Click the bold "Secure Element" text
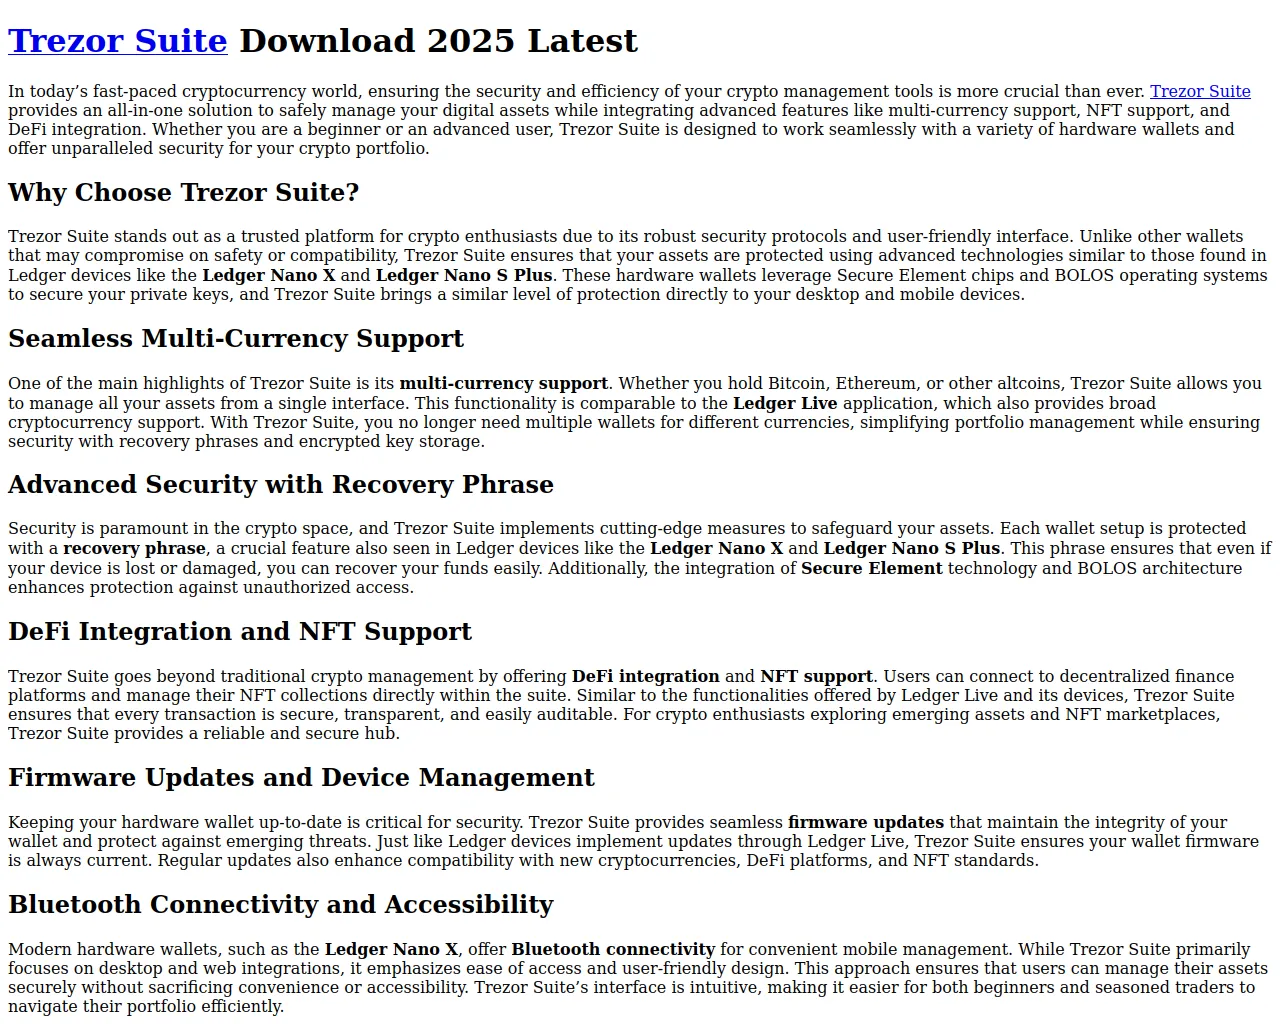Viewport: 1280px width, 1024px height. [872, 568]
